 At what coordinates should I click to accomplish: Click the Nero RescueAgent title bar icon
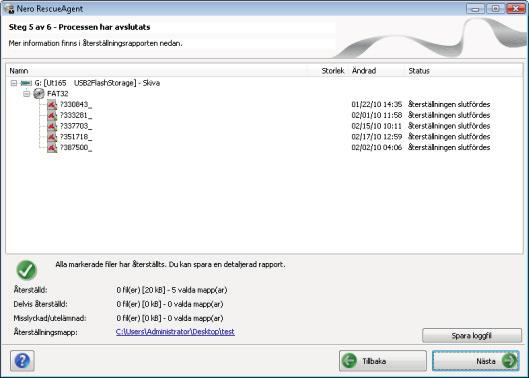(x=8, y=8)
